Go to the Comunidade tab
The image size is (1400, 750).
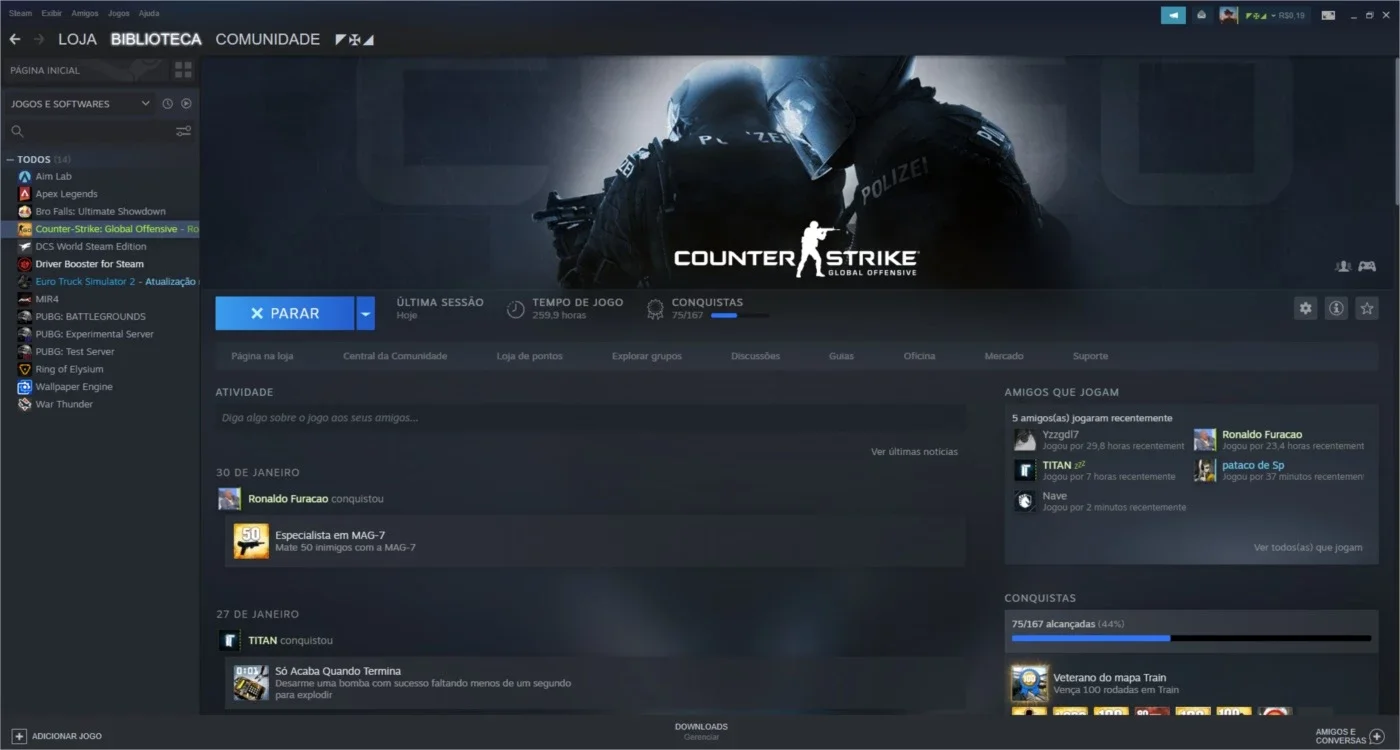pos(268,39)
